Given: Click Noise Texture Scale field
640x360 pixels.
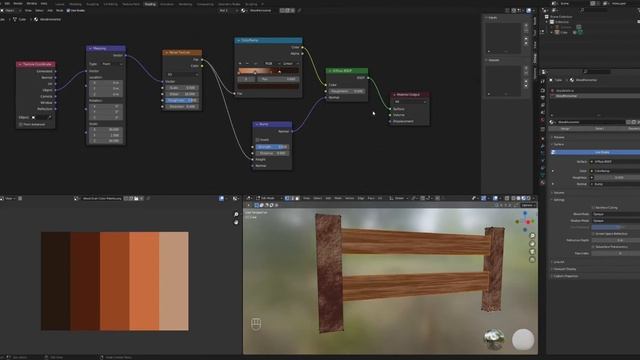Looking at the screenshot, I should 182,88.
